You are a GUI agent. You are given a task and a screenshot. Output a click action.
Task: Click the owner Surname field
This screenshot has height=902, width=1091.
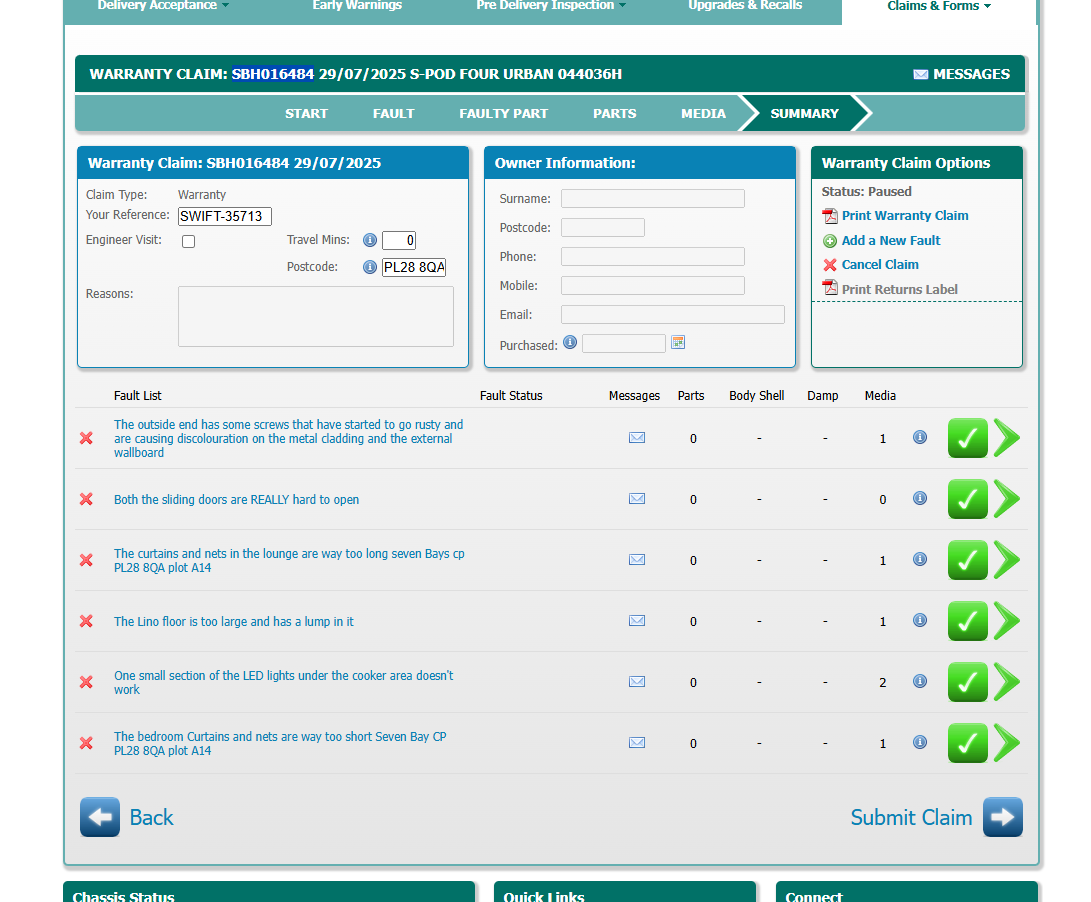[653, 199]
